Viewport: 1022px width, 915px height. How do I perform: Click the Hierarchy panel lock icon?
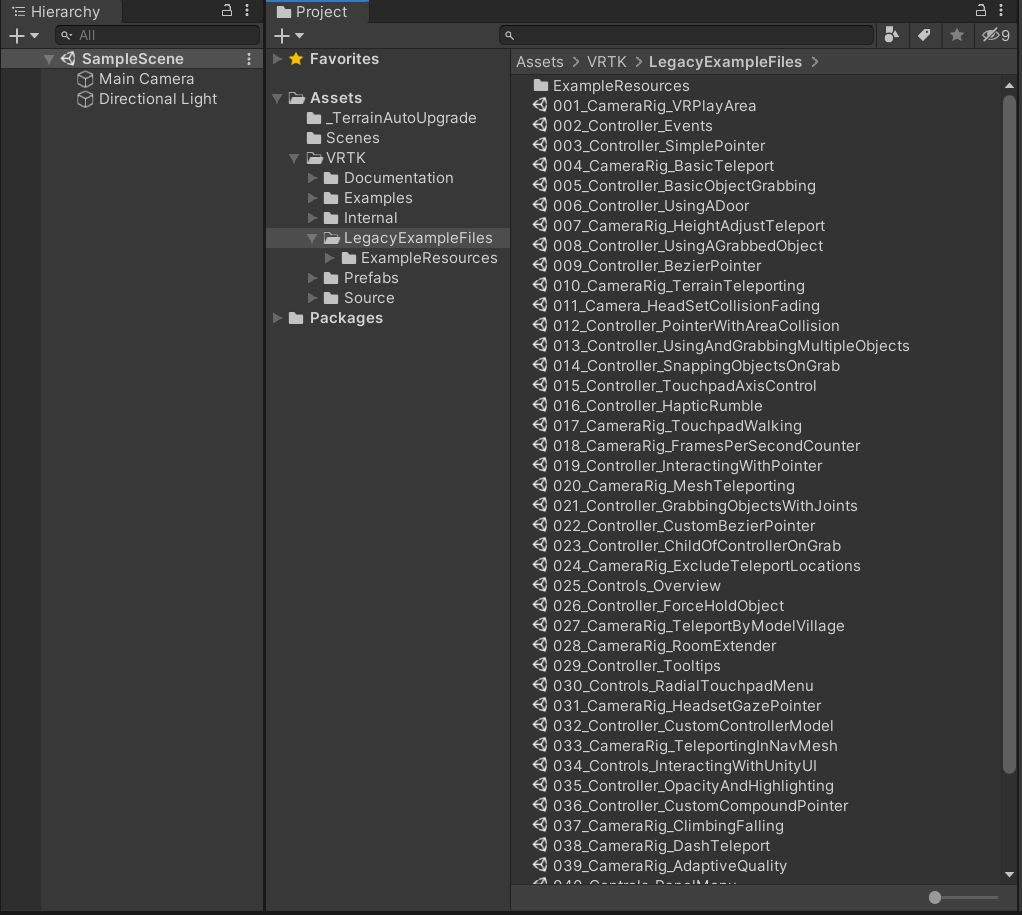tap(227, 10)
